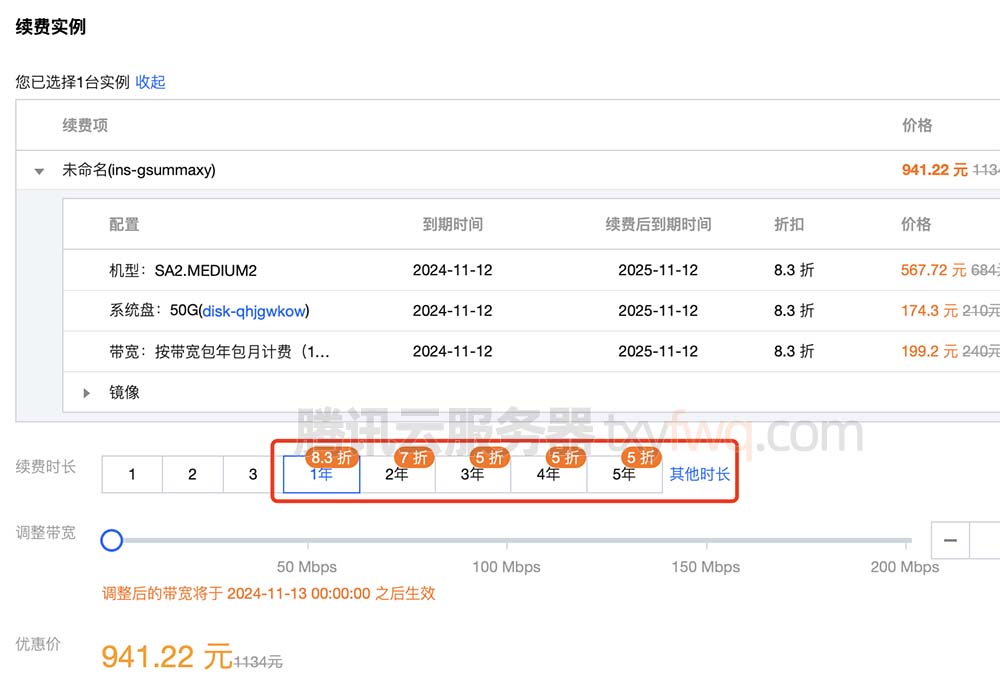Click the 续费后到期时间 column header

coord(658,225)
